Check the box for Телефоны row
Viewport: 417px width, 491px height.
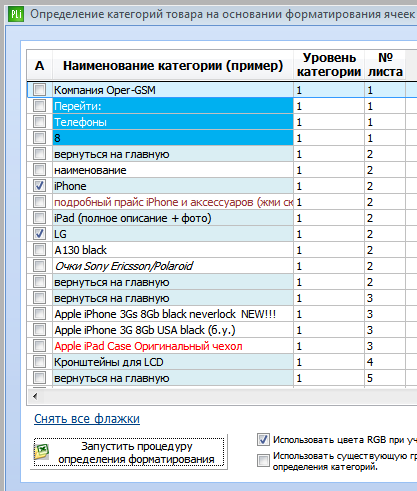(x=40, y=122)
